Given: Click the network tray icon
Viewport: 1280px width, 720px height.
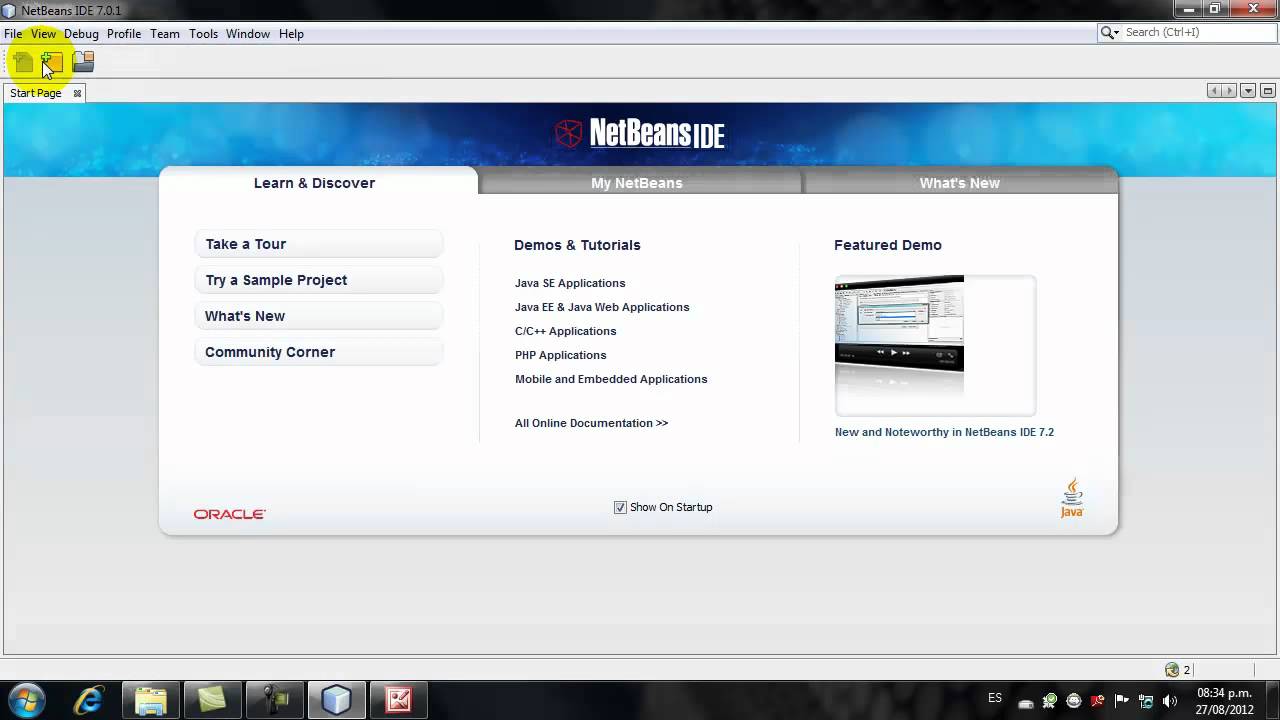Looking at the screenshot, I should click(1146, 700).
